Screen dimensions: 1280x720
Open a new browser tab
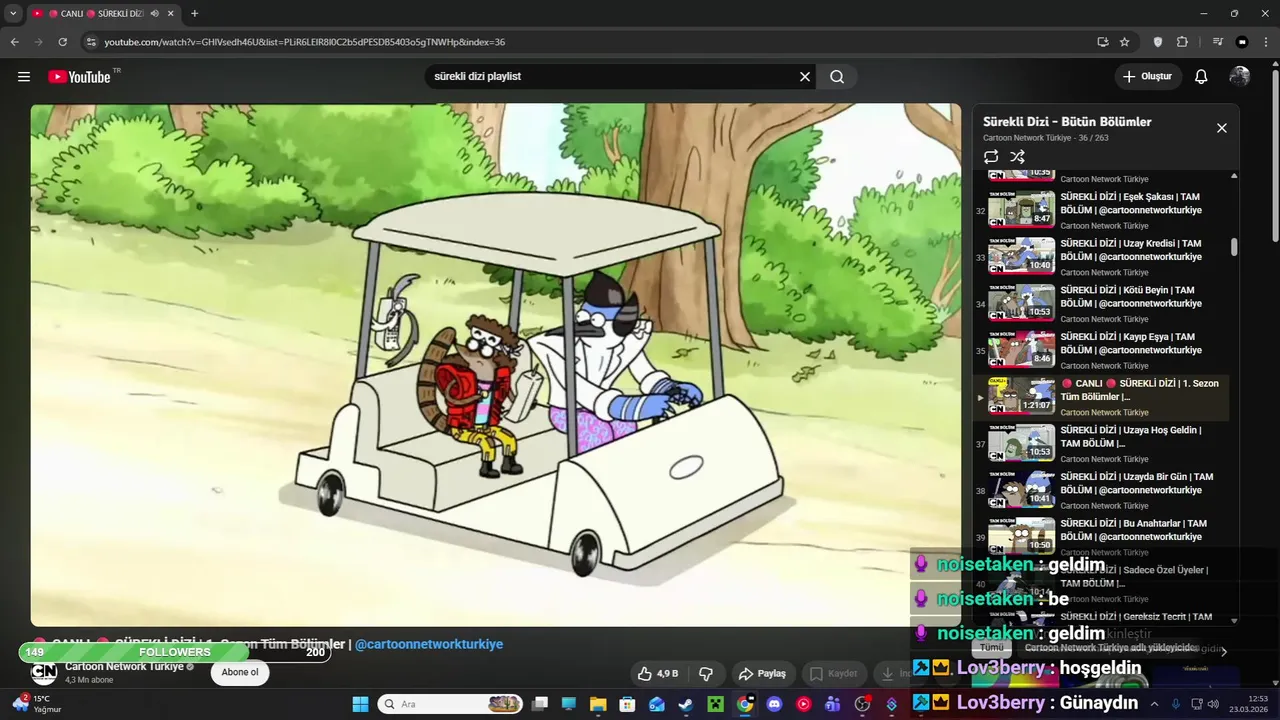point(194,14)
